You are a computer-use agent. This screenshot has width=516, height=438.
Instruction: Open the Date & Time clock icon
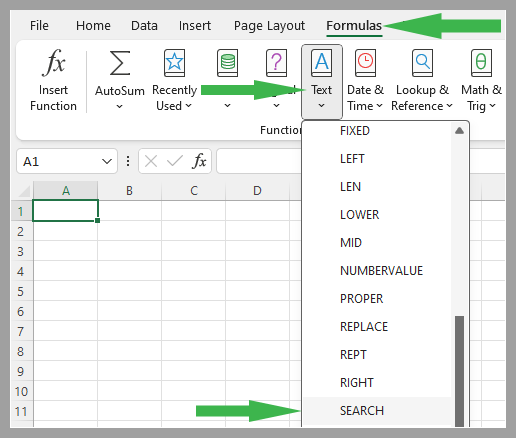[x=365, y=63]
